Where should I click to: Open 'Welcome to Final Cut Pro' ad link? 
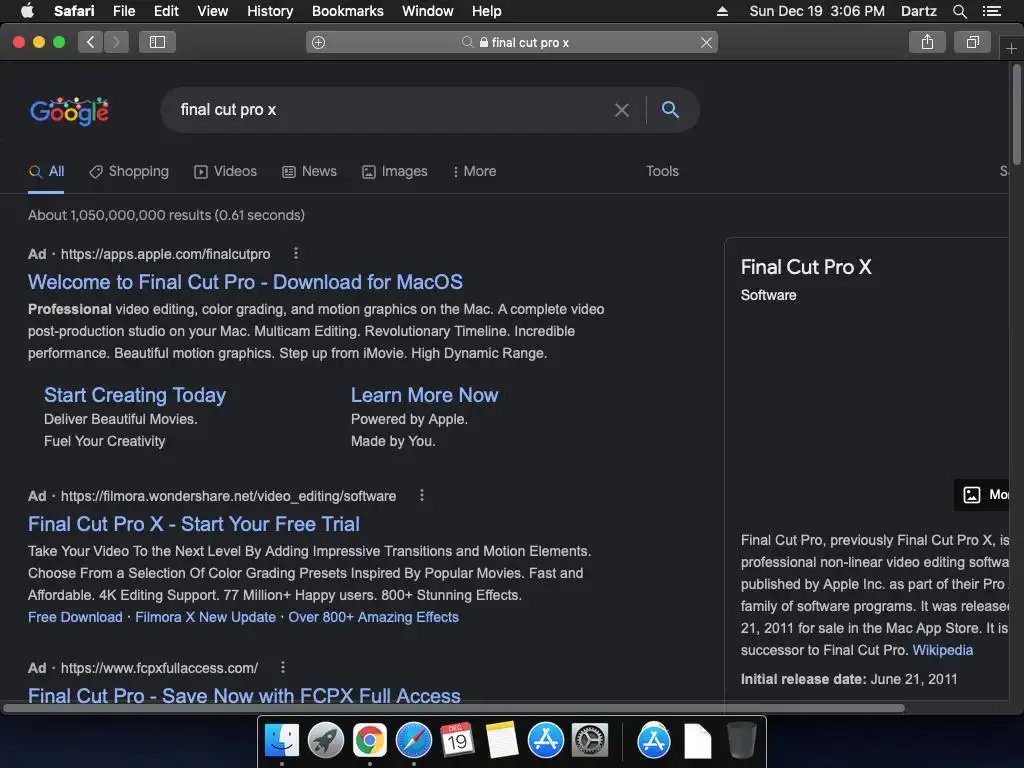pos(245,281)
